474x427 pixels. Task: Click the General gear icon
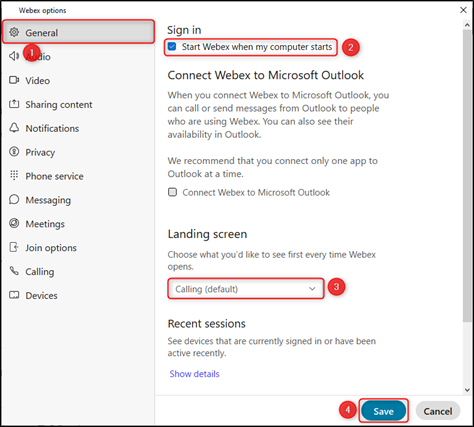14,32
